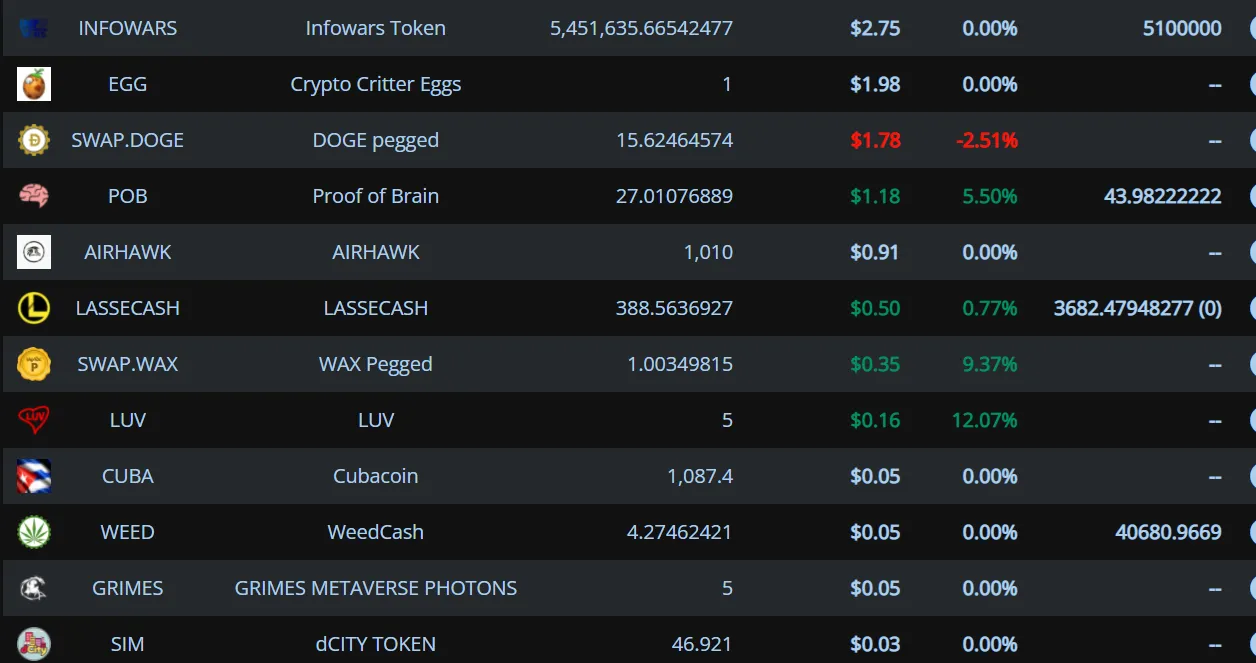
Task: Click the WEED symbol text
Action: pyautogui.click(x=128, y=532)
